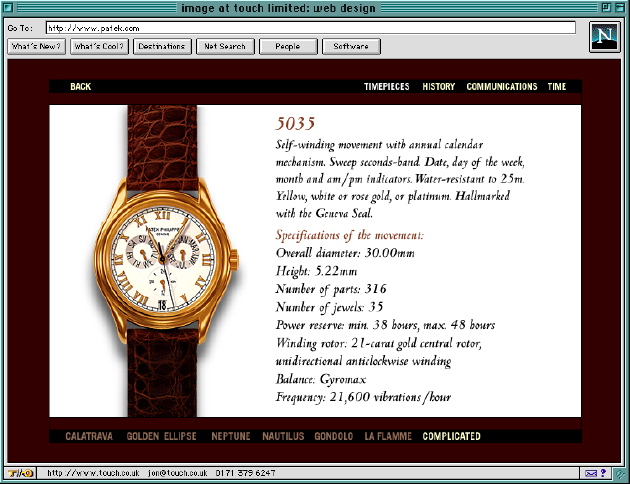The width and height of the screenshot is (630, 484).
Task: Open the Destinations directory button
Action: click(x=162, y=46)
